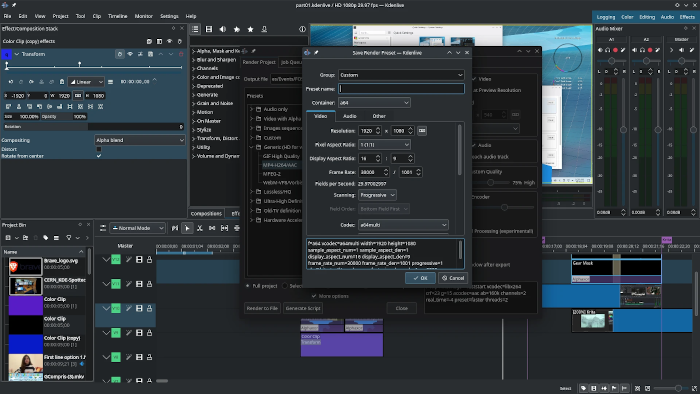Show main effects list icon
The height and width of the screenshot is (394, 700).
click(195, 29)
